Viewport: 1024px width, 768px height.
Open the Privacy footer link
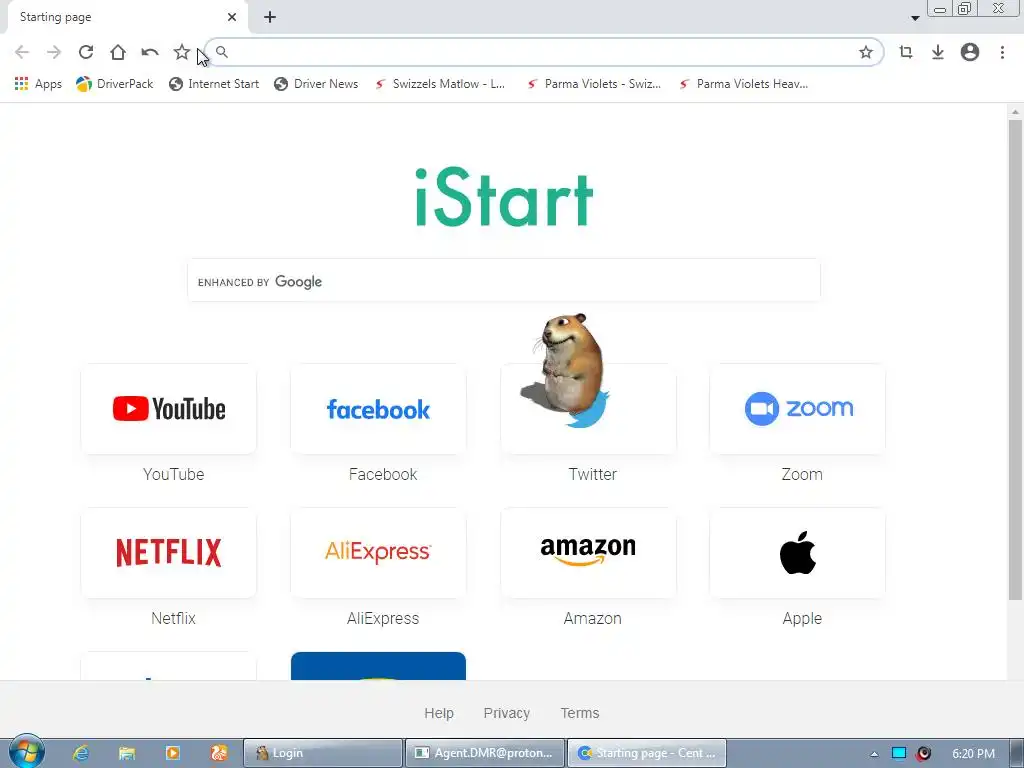point(507,713)
